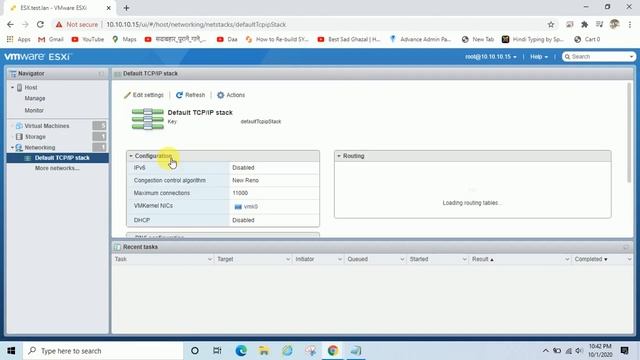Click the Chrome icon on the taskbar

point(333,351)
